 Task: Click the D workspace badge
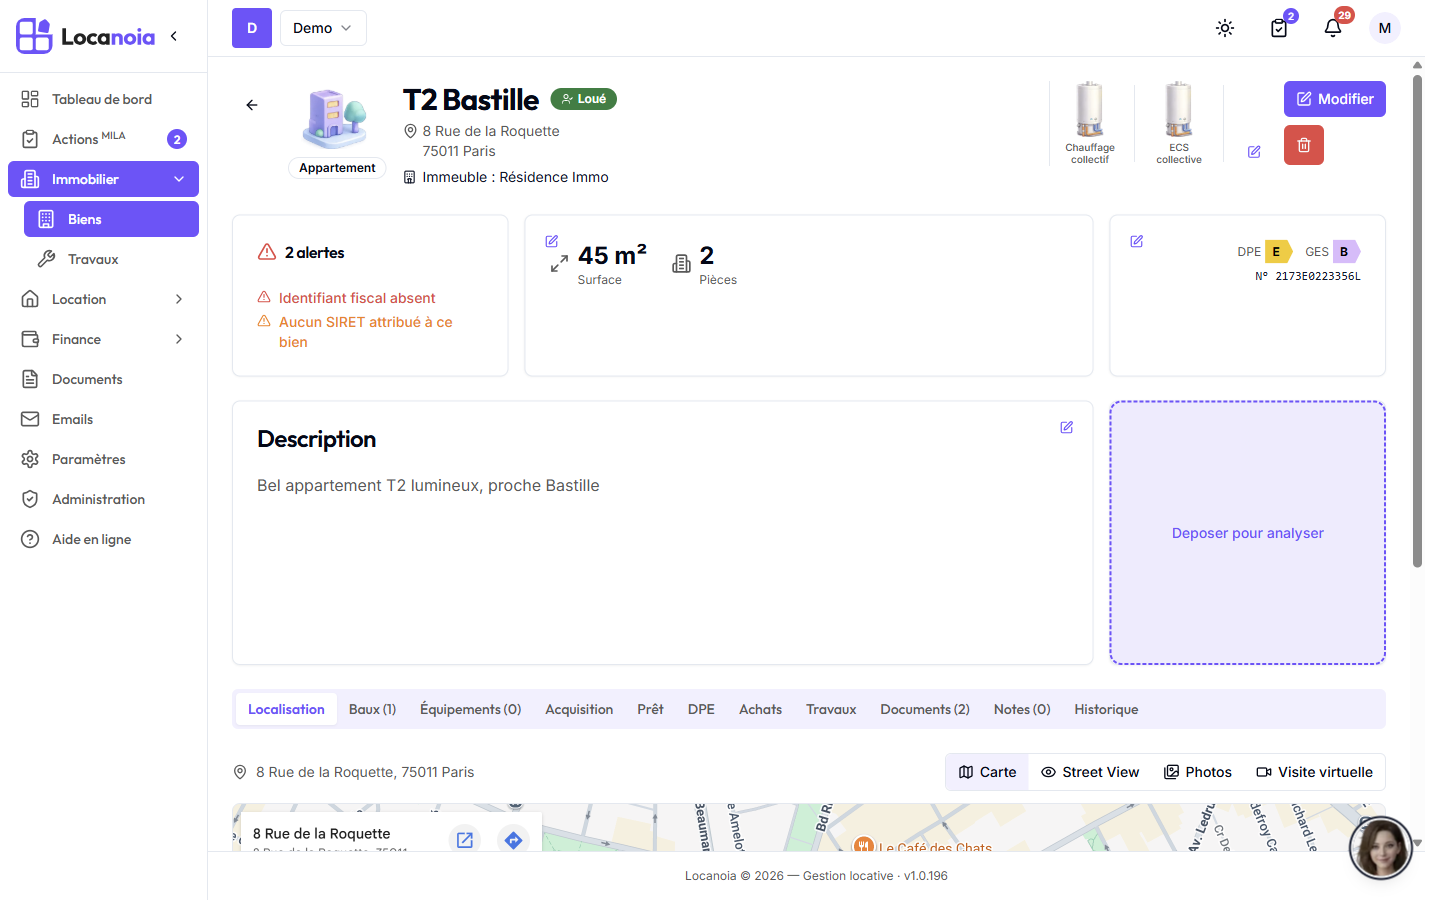(252, 28)
